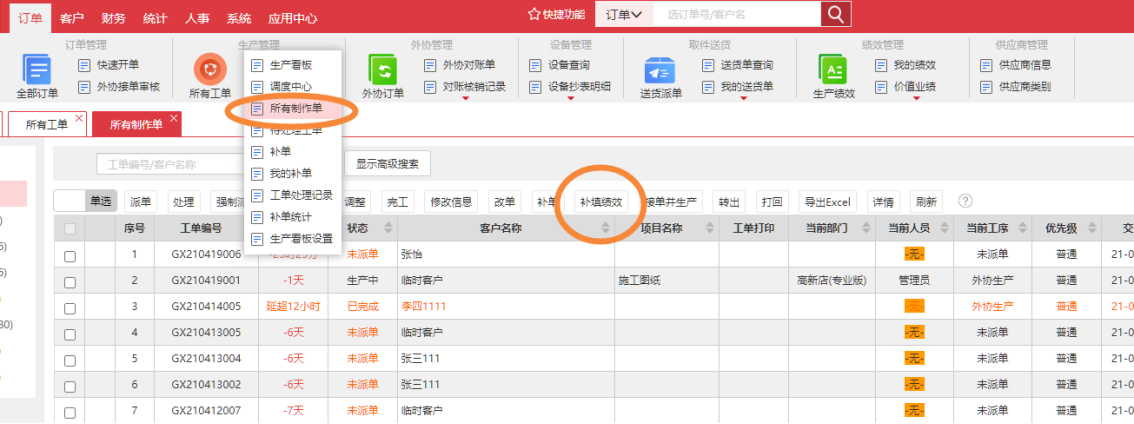Open 生产绩效 green icon
Screen dimensions: 1134x424
click(833, 70)
